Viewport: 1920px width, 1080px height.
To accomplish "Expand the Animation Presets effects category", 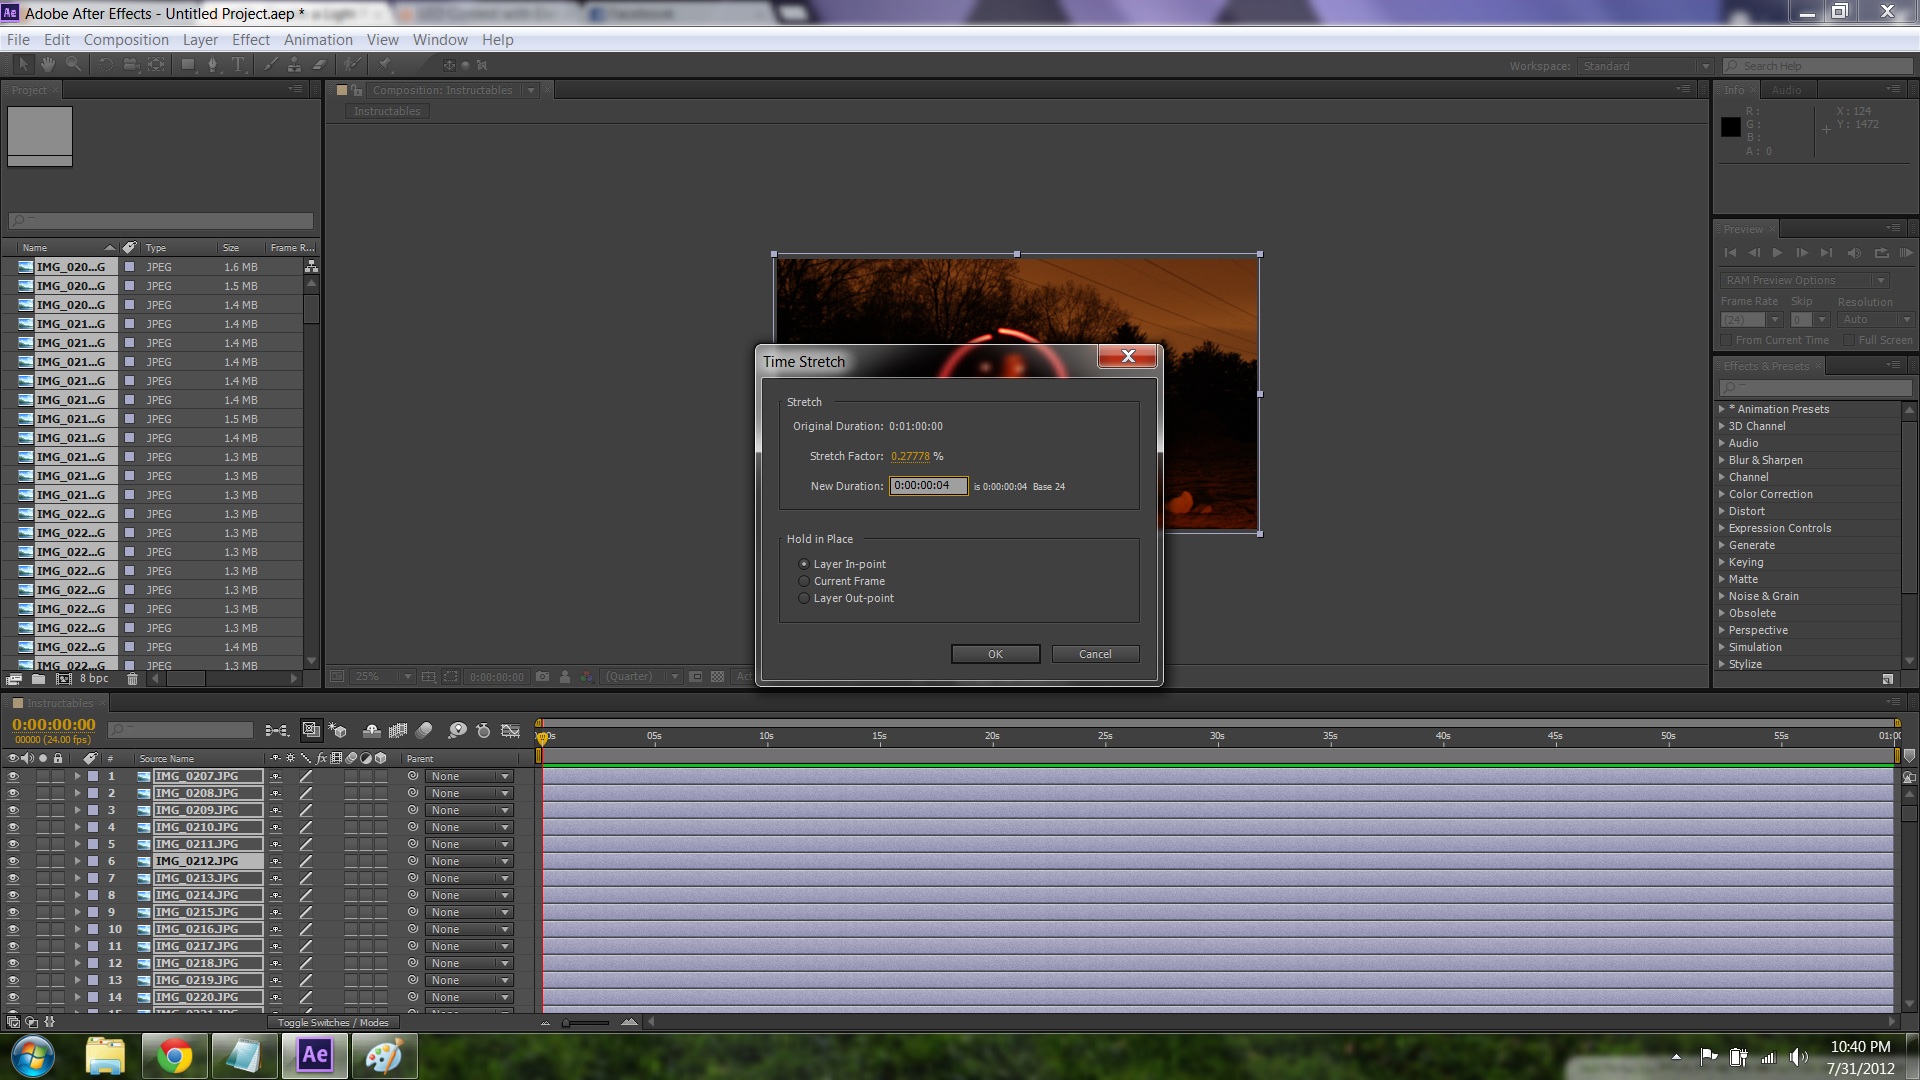I will [1722, 409].
